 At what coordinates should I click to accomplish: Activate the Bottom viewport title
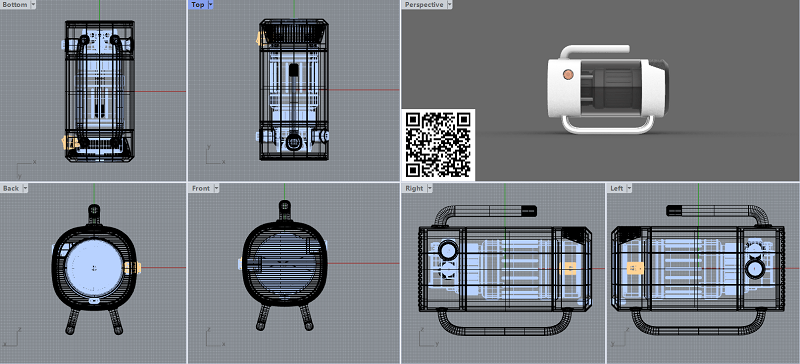point(15,5)
